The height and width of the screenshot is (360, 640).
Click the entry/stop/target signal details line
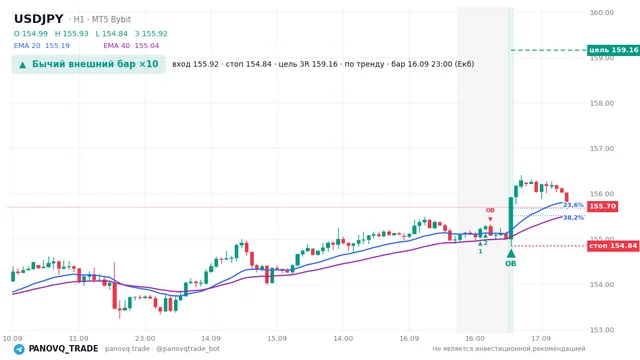(323, 64)
